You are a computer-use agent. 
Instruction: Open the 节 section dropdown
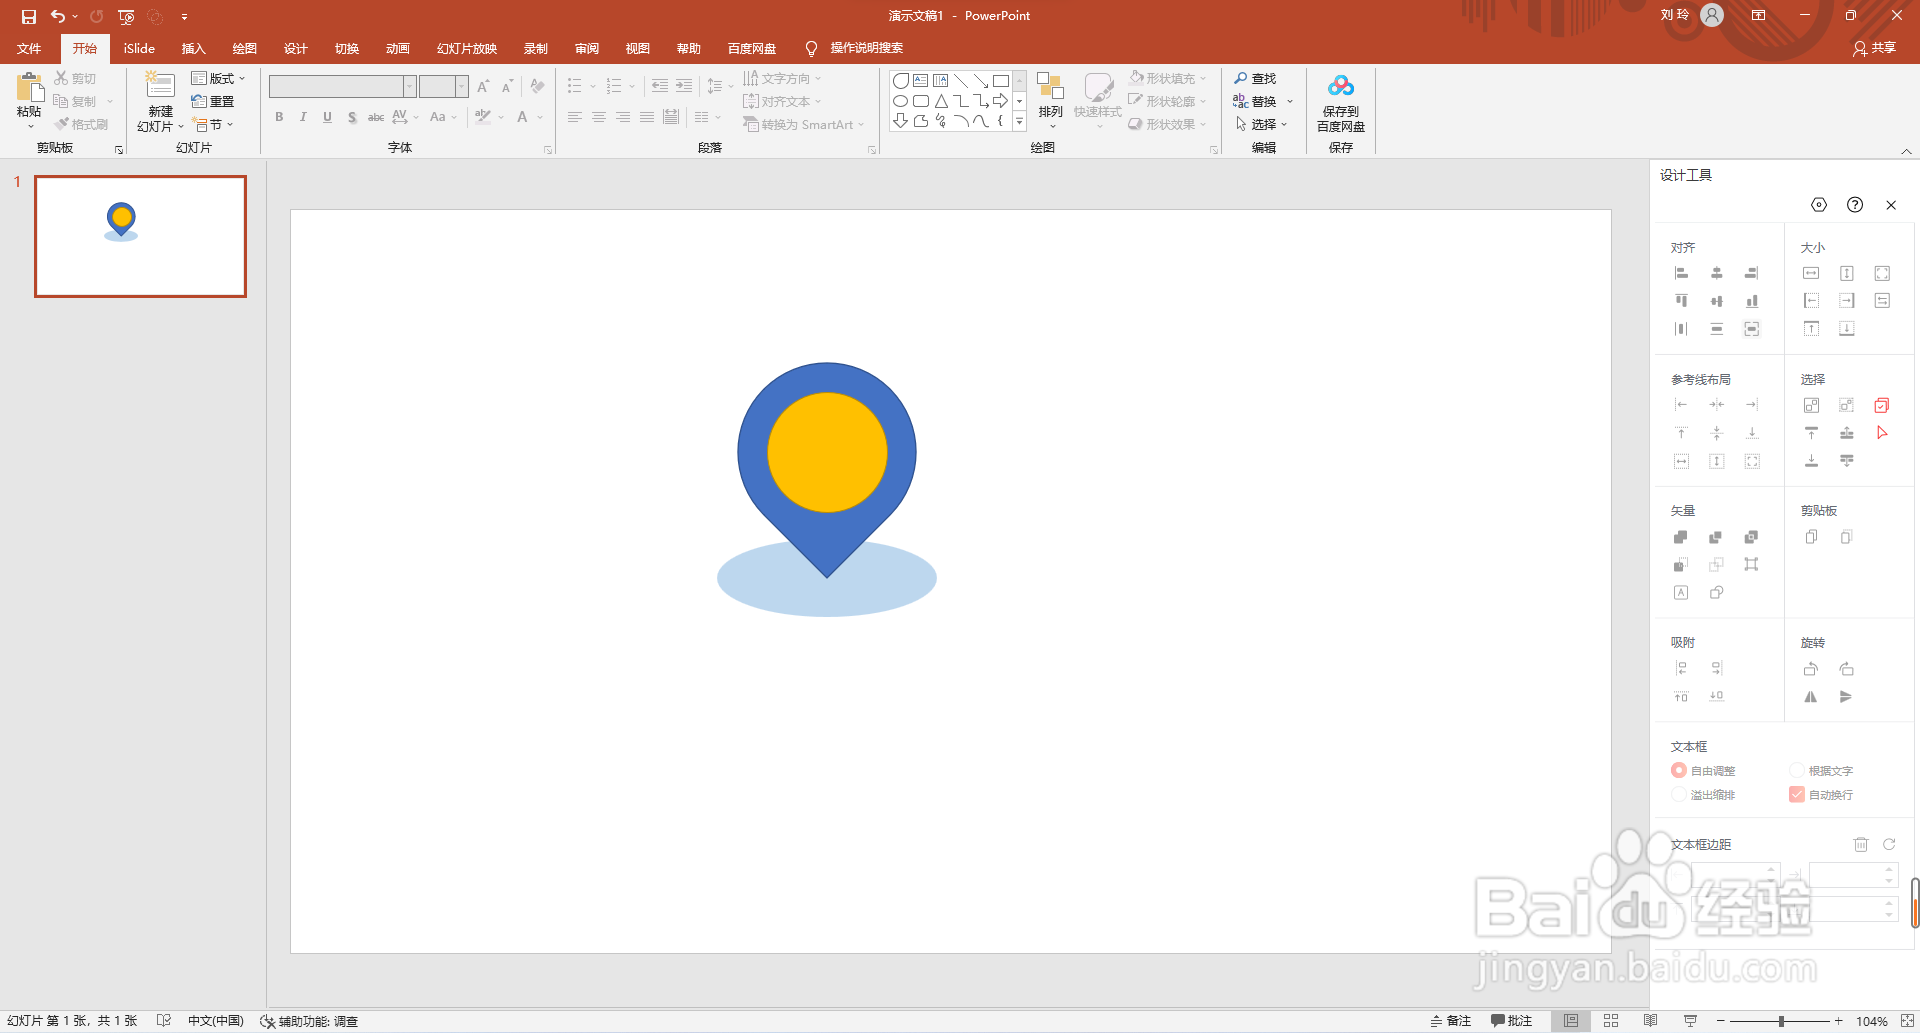pyautogui.click(x=213, y=125)
